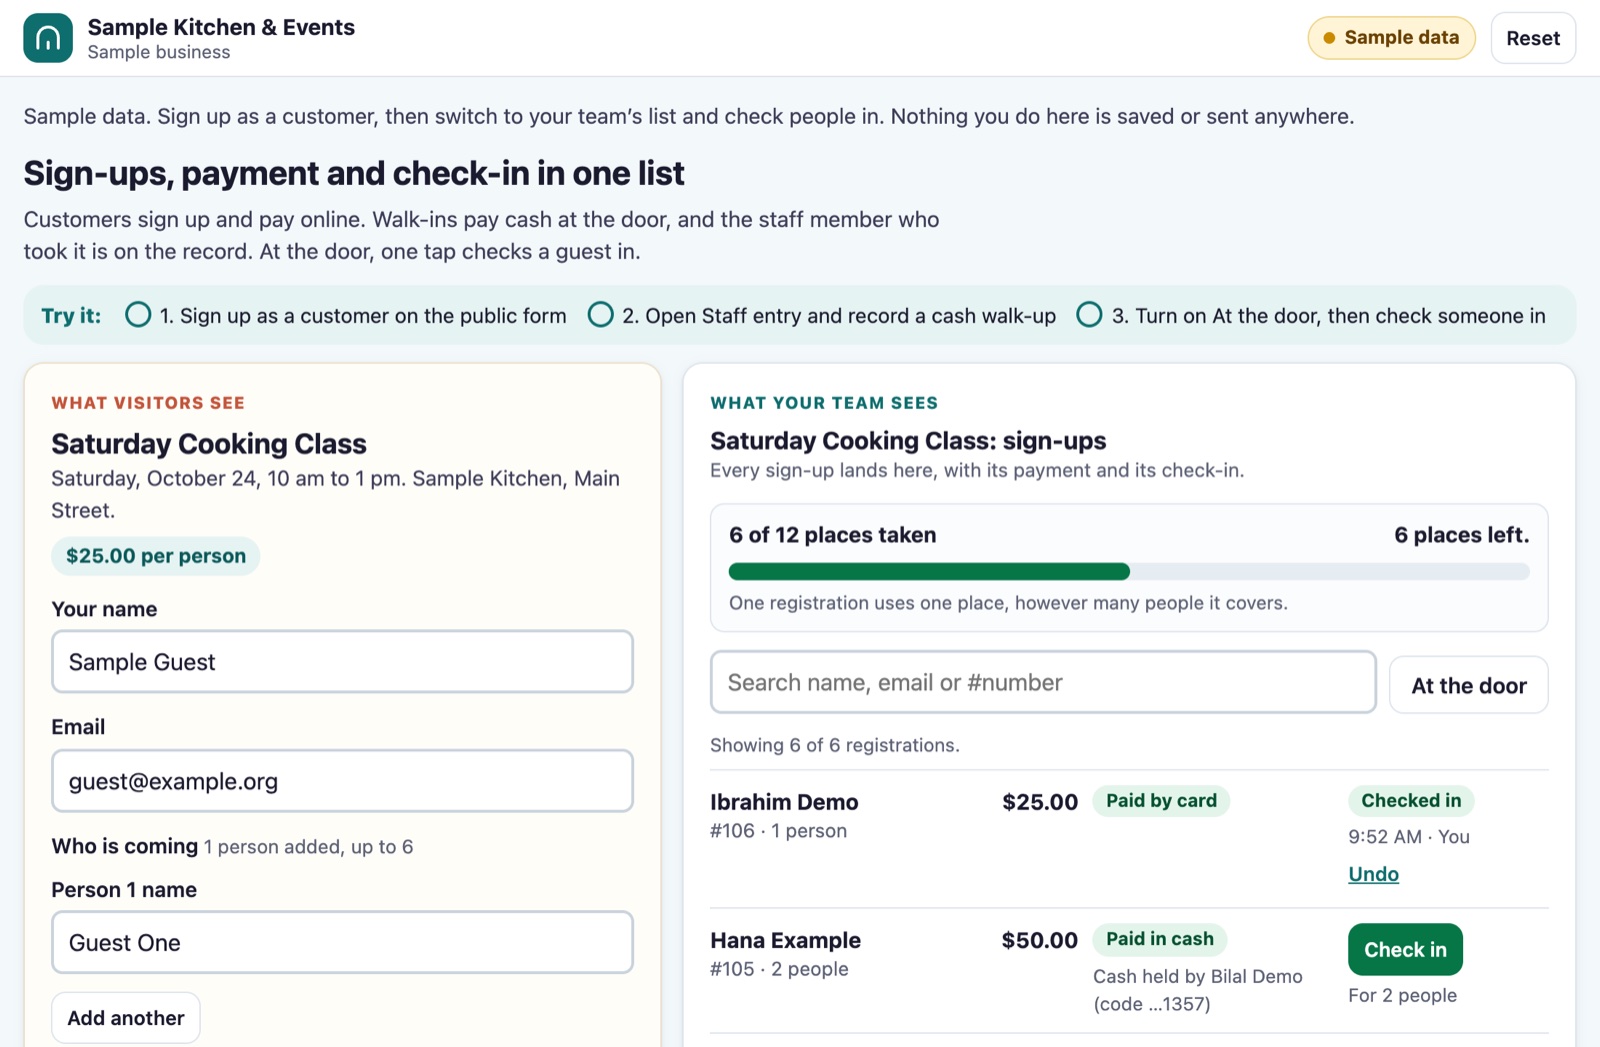
Task: Click 'Showing 6 of 6 registrations.' text
Action: click(835, 745)
